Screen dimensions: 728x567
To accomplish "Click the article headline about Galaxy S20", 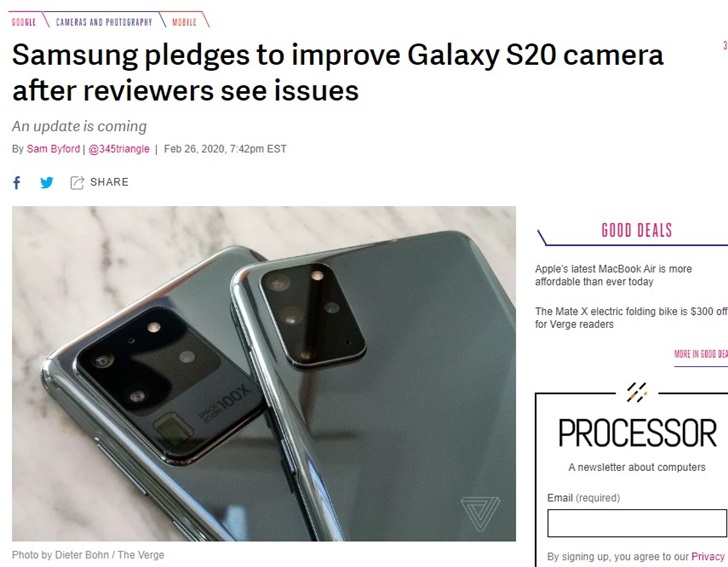I will pyautogui.click(x=338, y=72).
